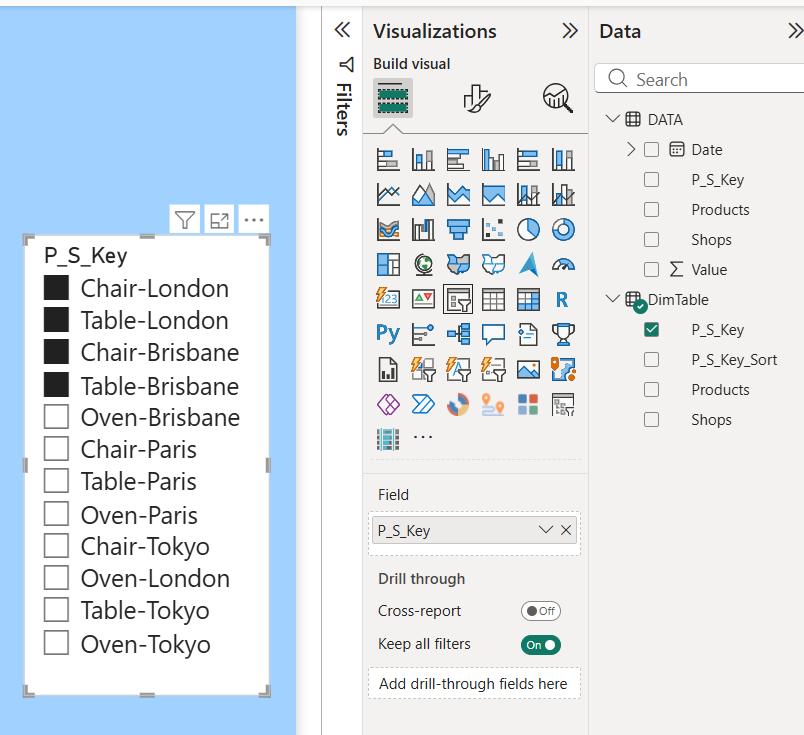Open the Format visual paintbrush tab
The image size is (804, 735).
click(x=477, y=98)
